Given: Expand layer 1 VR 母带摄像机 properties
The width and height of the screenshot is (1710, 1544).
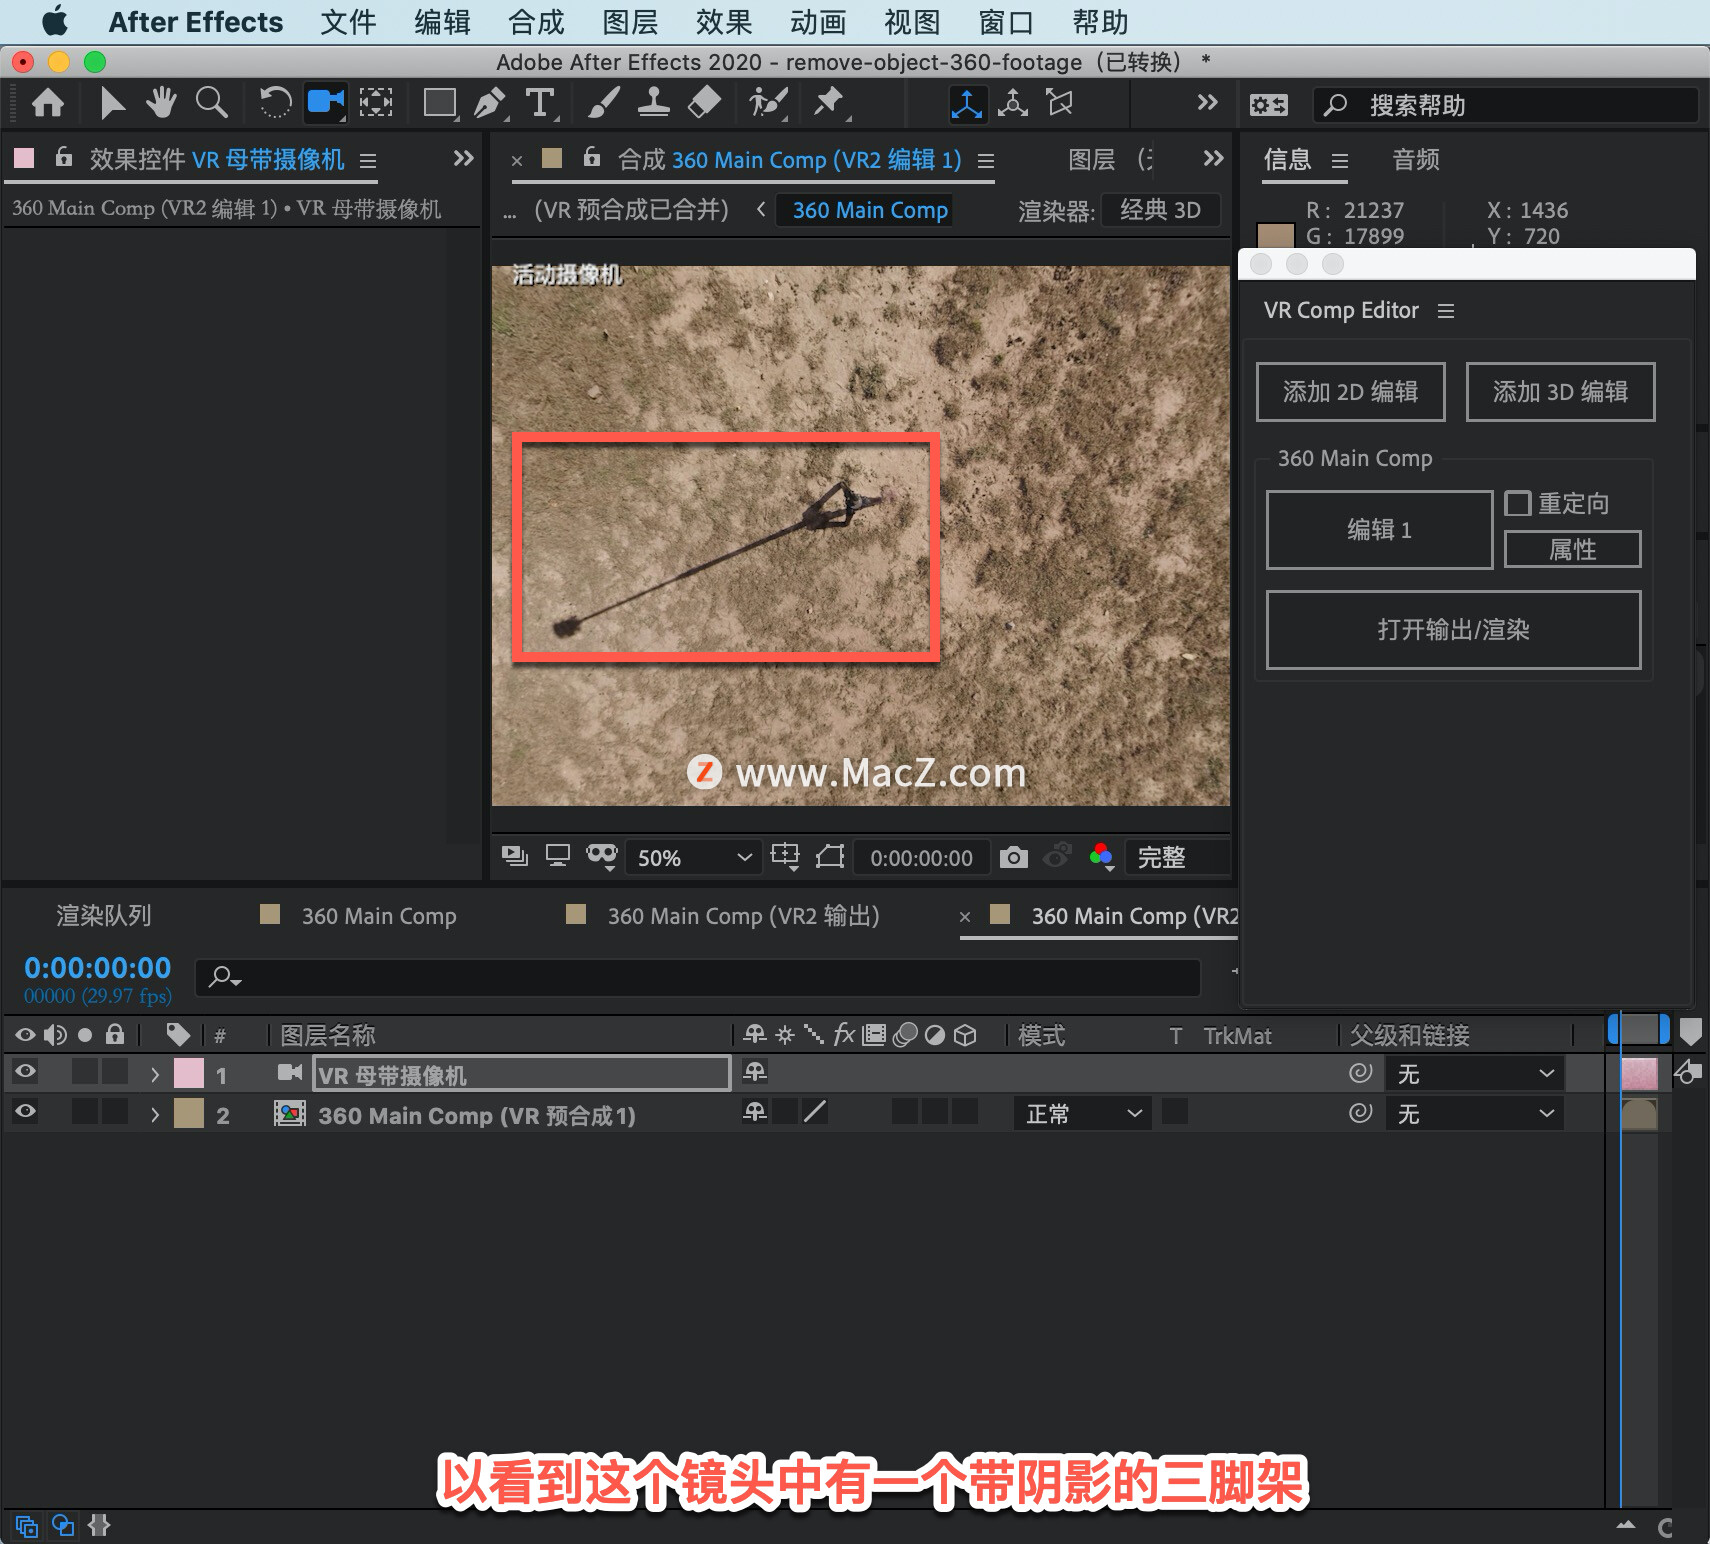Looking at the screenshot, I should coord(154,1075).
